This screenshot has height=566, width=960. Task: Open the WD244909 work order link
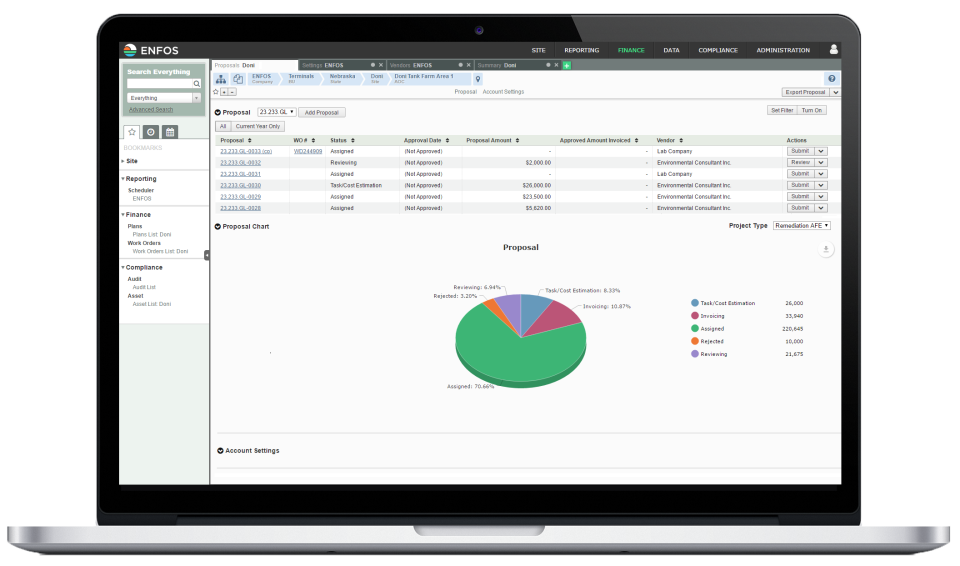click(308, 151)
